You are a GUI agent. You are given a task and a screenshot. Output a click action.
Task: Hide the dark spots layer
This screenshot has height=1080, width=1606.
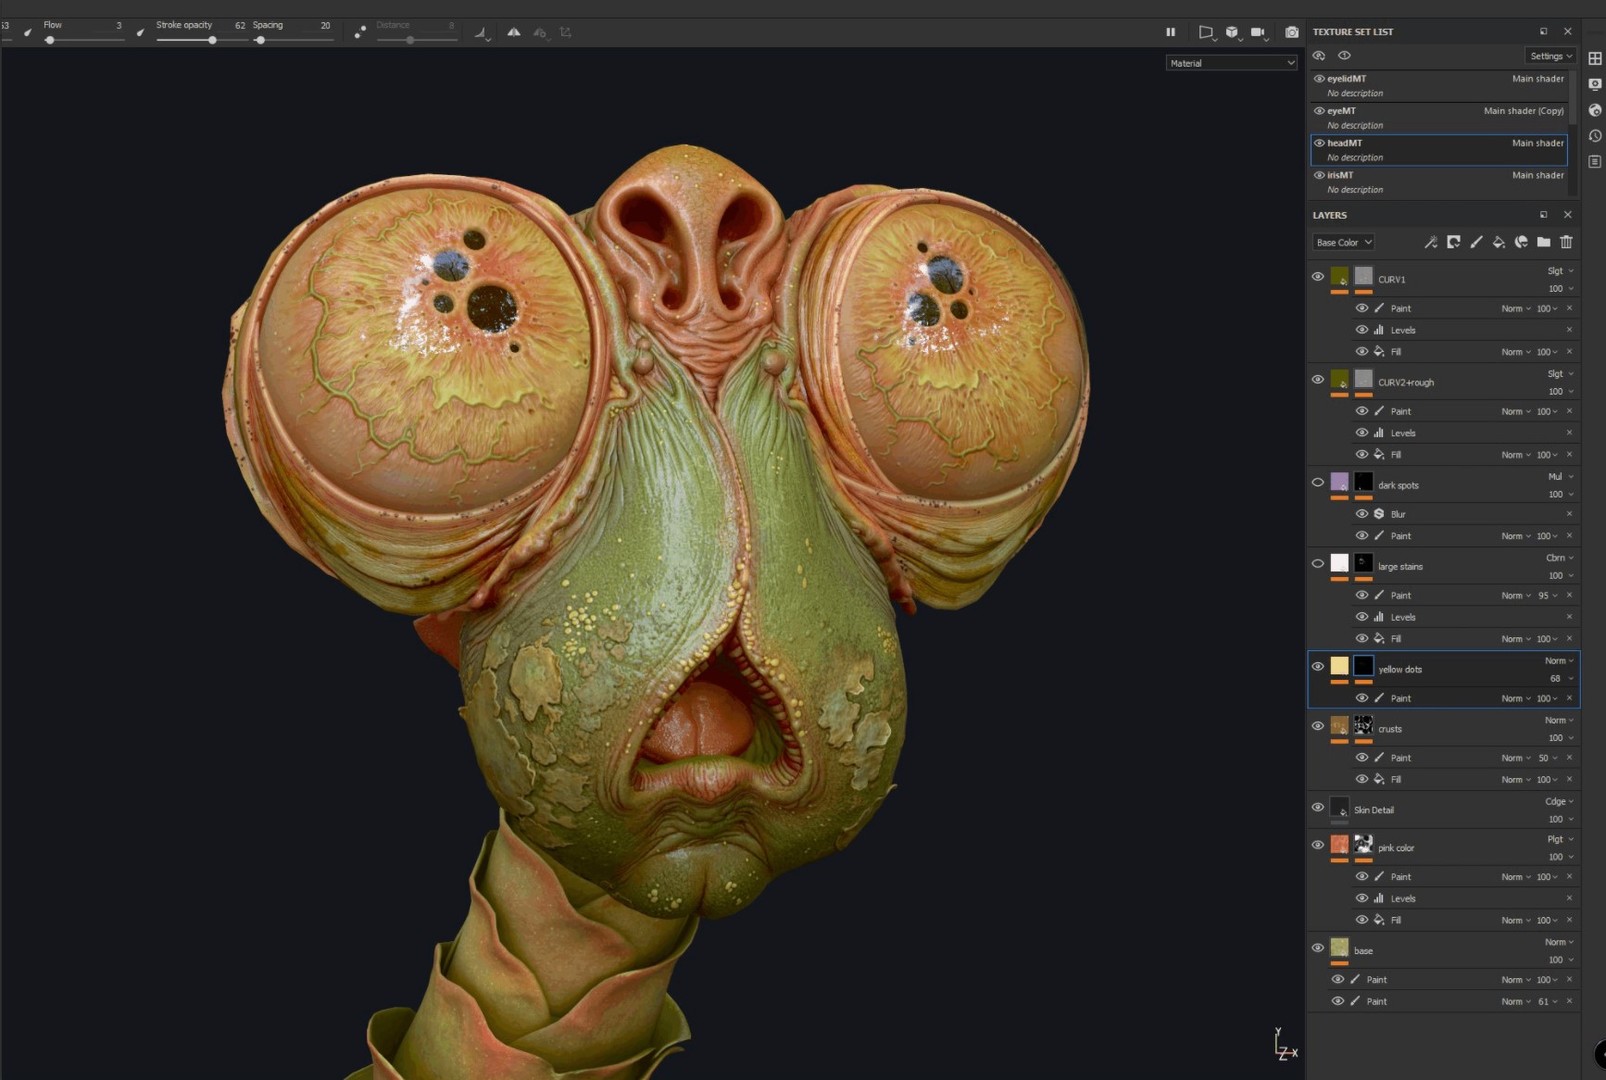1318,482
